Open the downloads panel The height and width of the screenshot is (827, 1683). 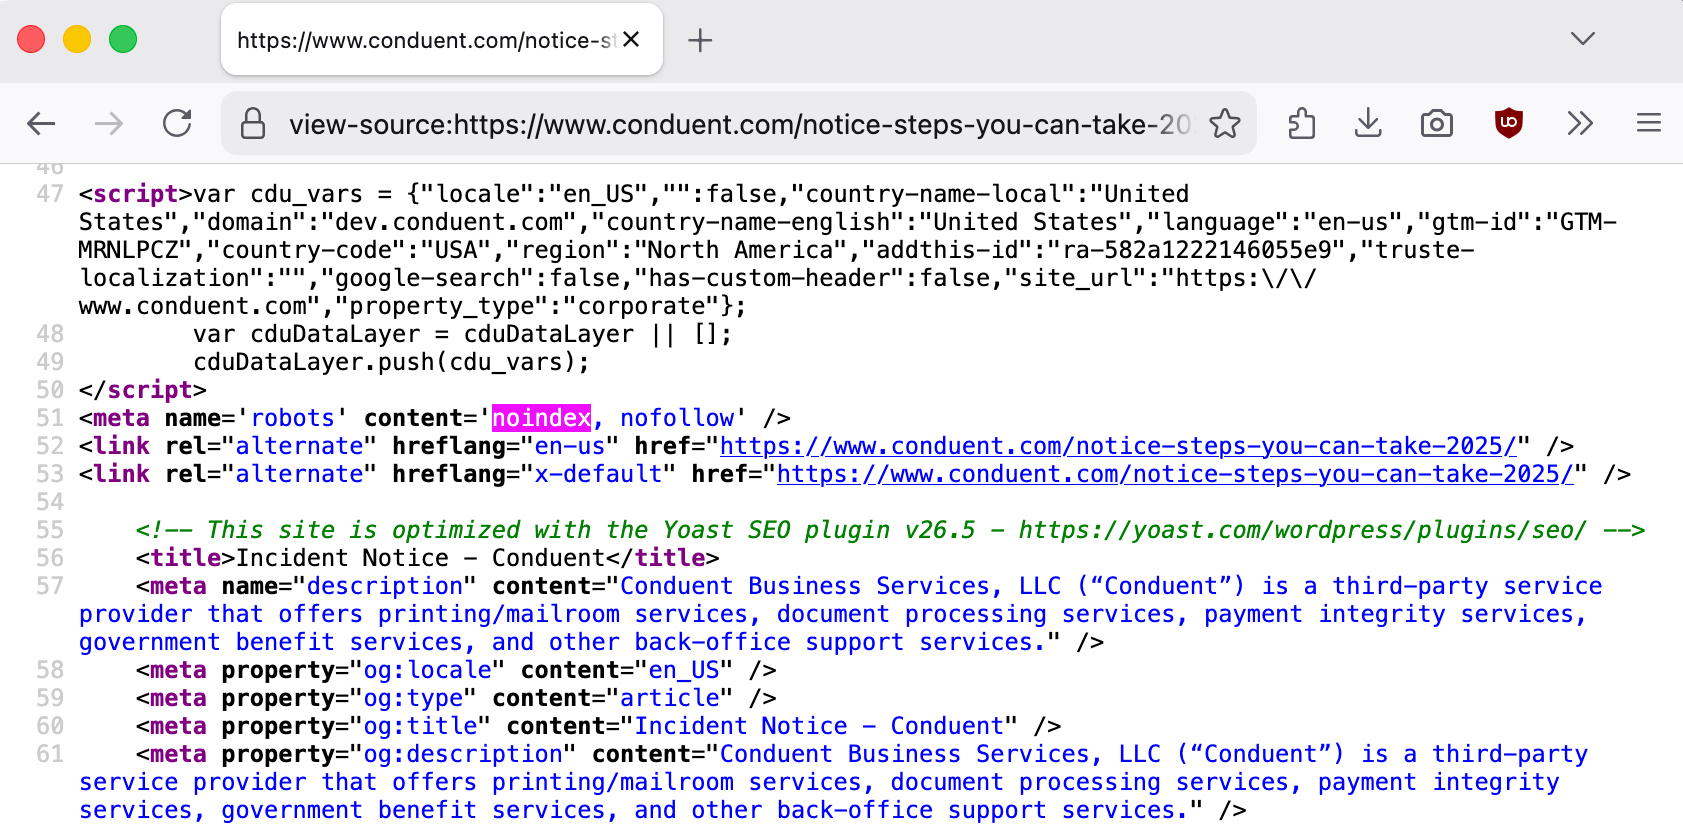point(1368,124)
